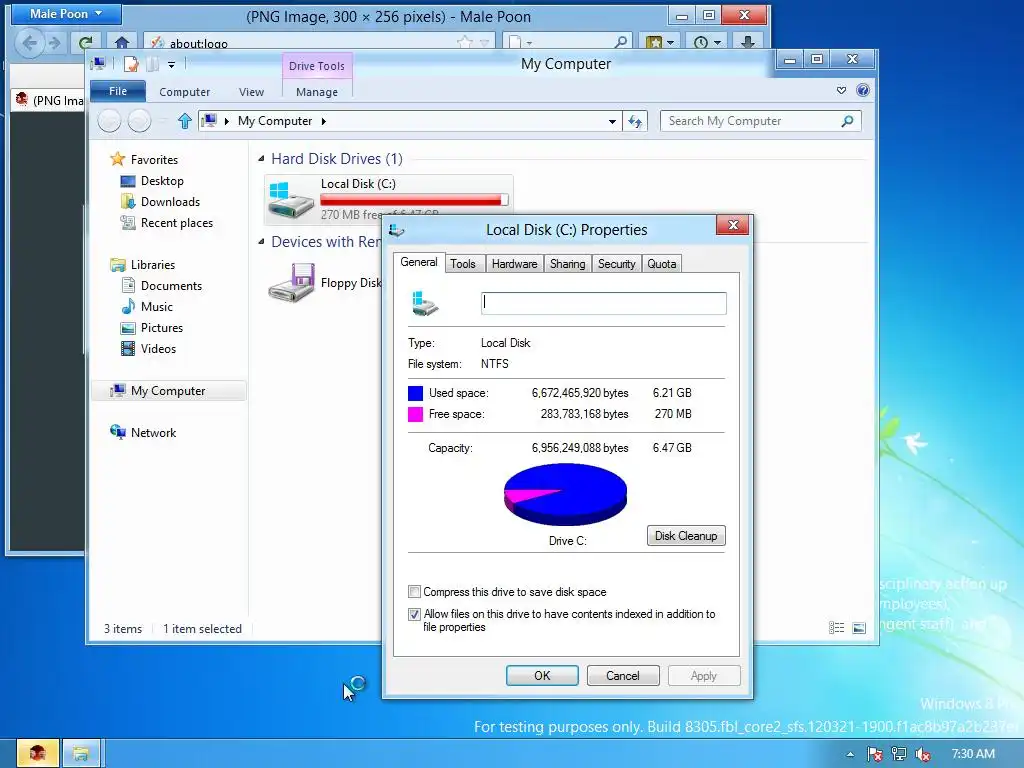Image resolution: width=1024 pixels, height=768 pixels.
Task: Switch to the large icons view icon
Action: pyautogui.click(x=859, y=628)
